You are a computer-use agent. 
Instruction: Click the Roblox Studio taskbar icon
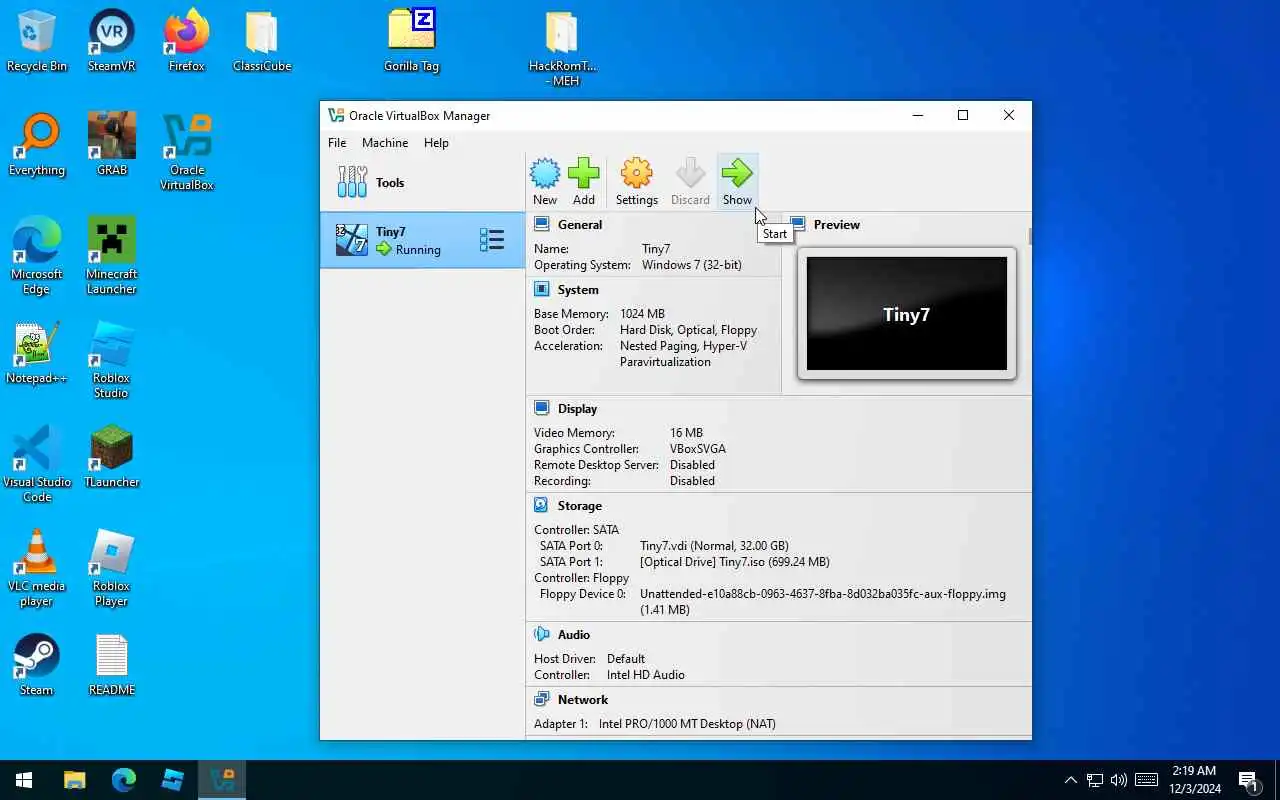(x=173, y=780)
